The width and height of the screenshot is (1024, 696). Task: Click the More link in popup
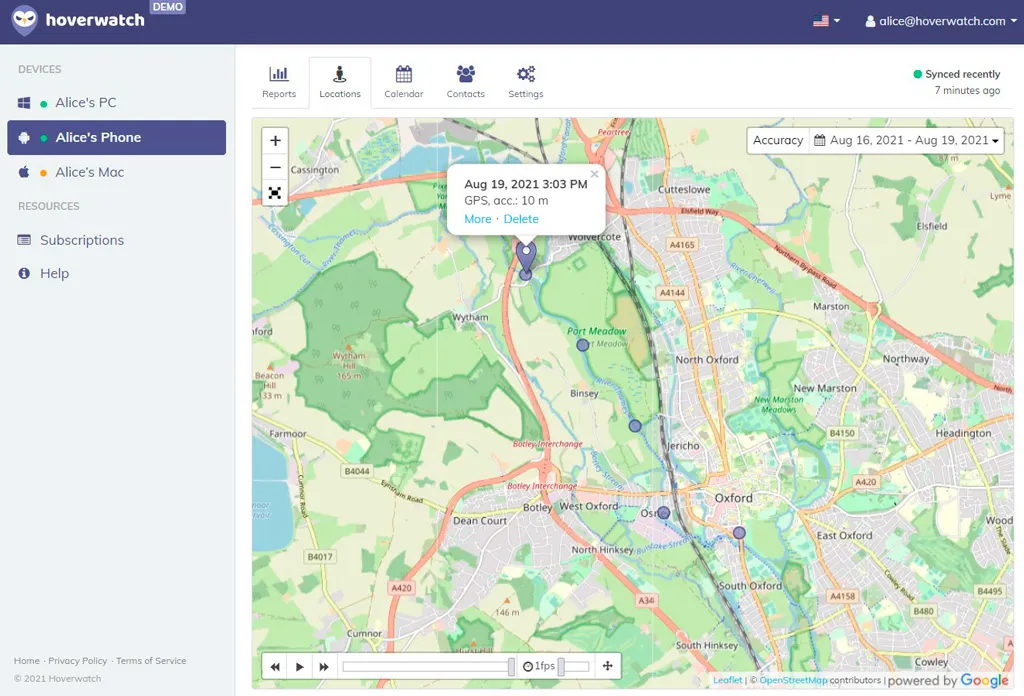click(478, 219)
